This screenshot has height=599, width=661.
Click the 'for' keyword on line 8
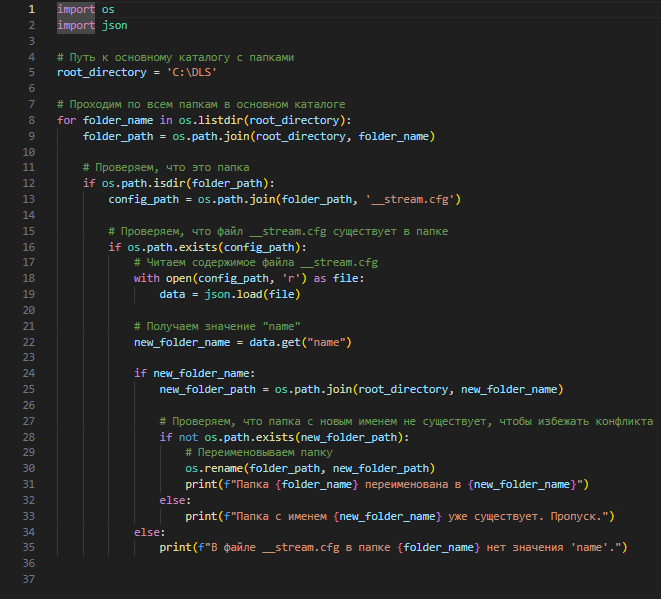pyautogui.click(x=67, y=121)
